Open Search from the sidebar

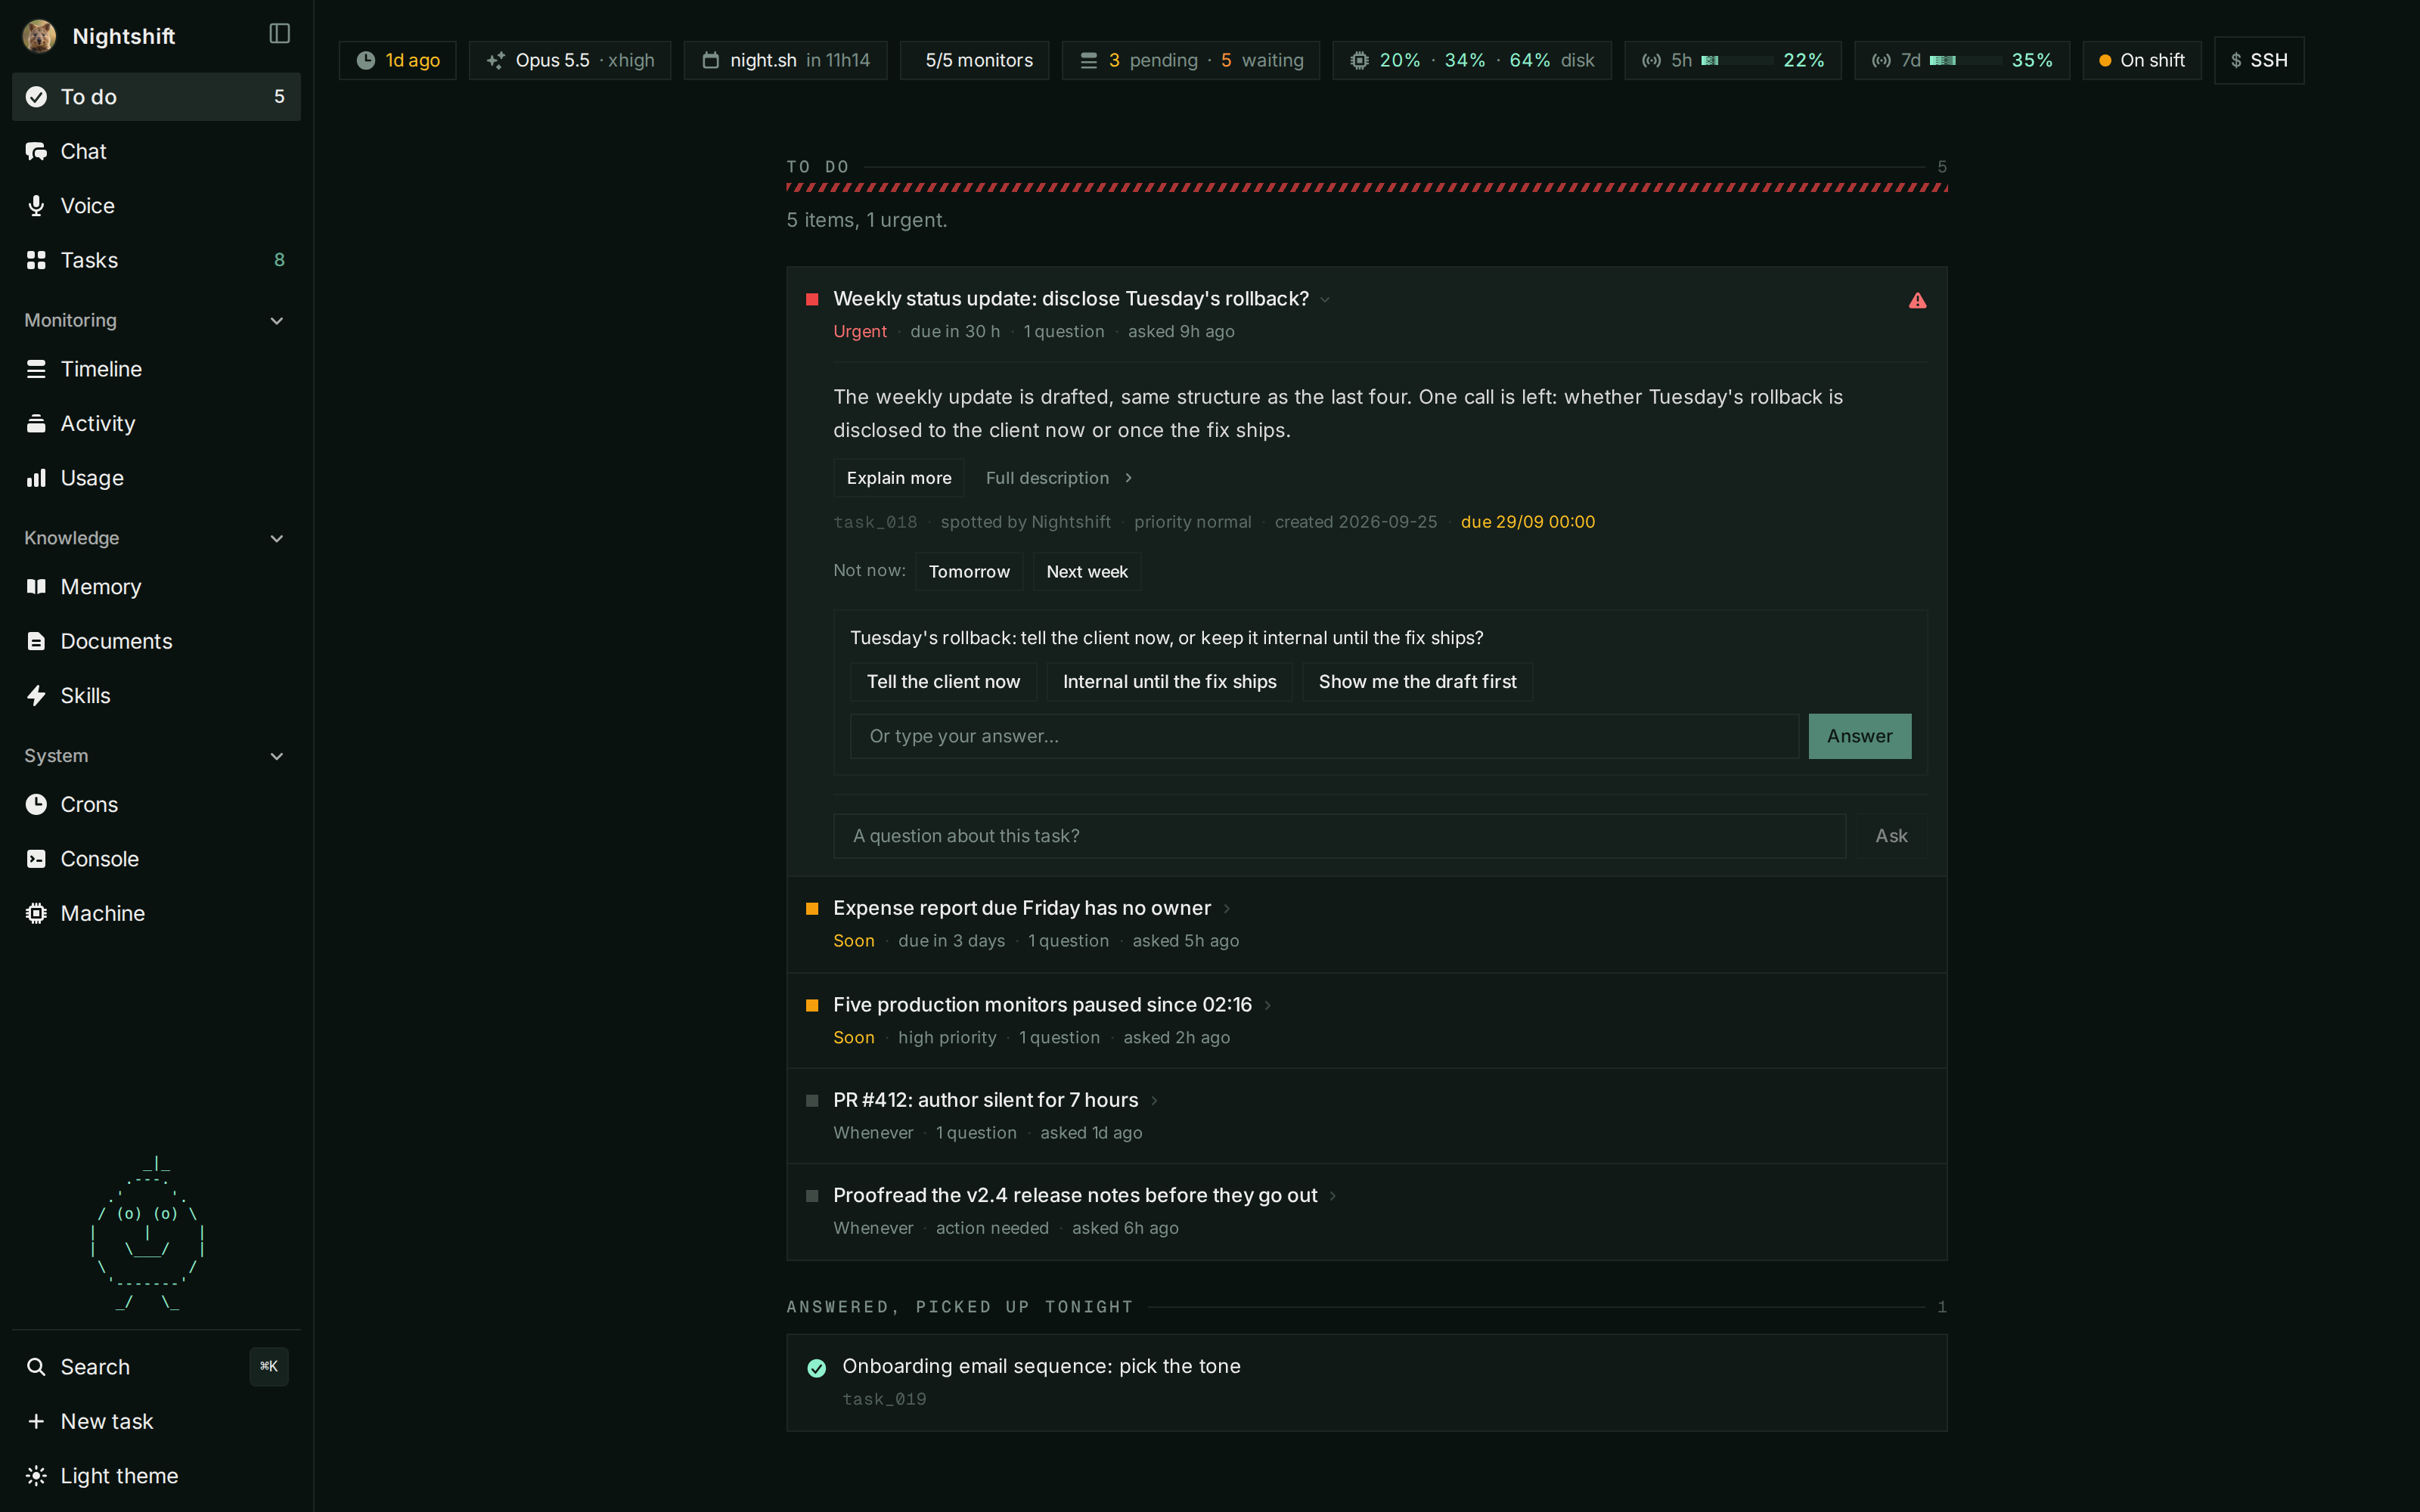[156, 1367]
